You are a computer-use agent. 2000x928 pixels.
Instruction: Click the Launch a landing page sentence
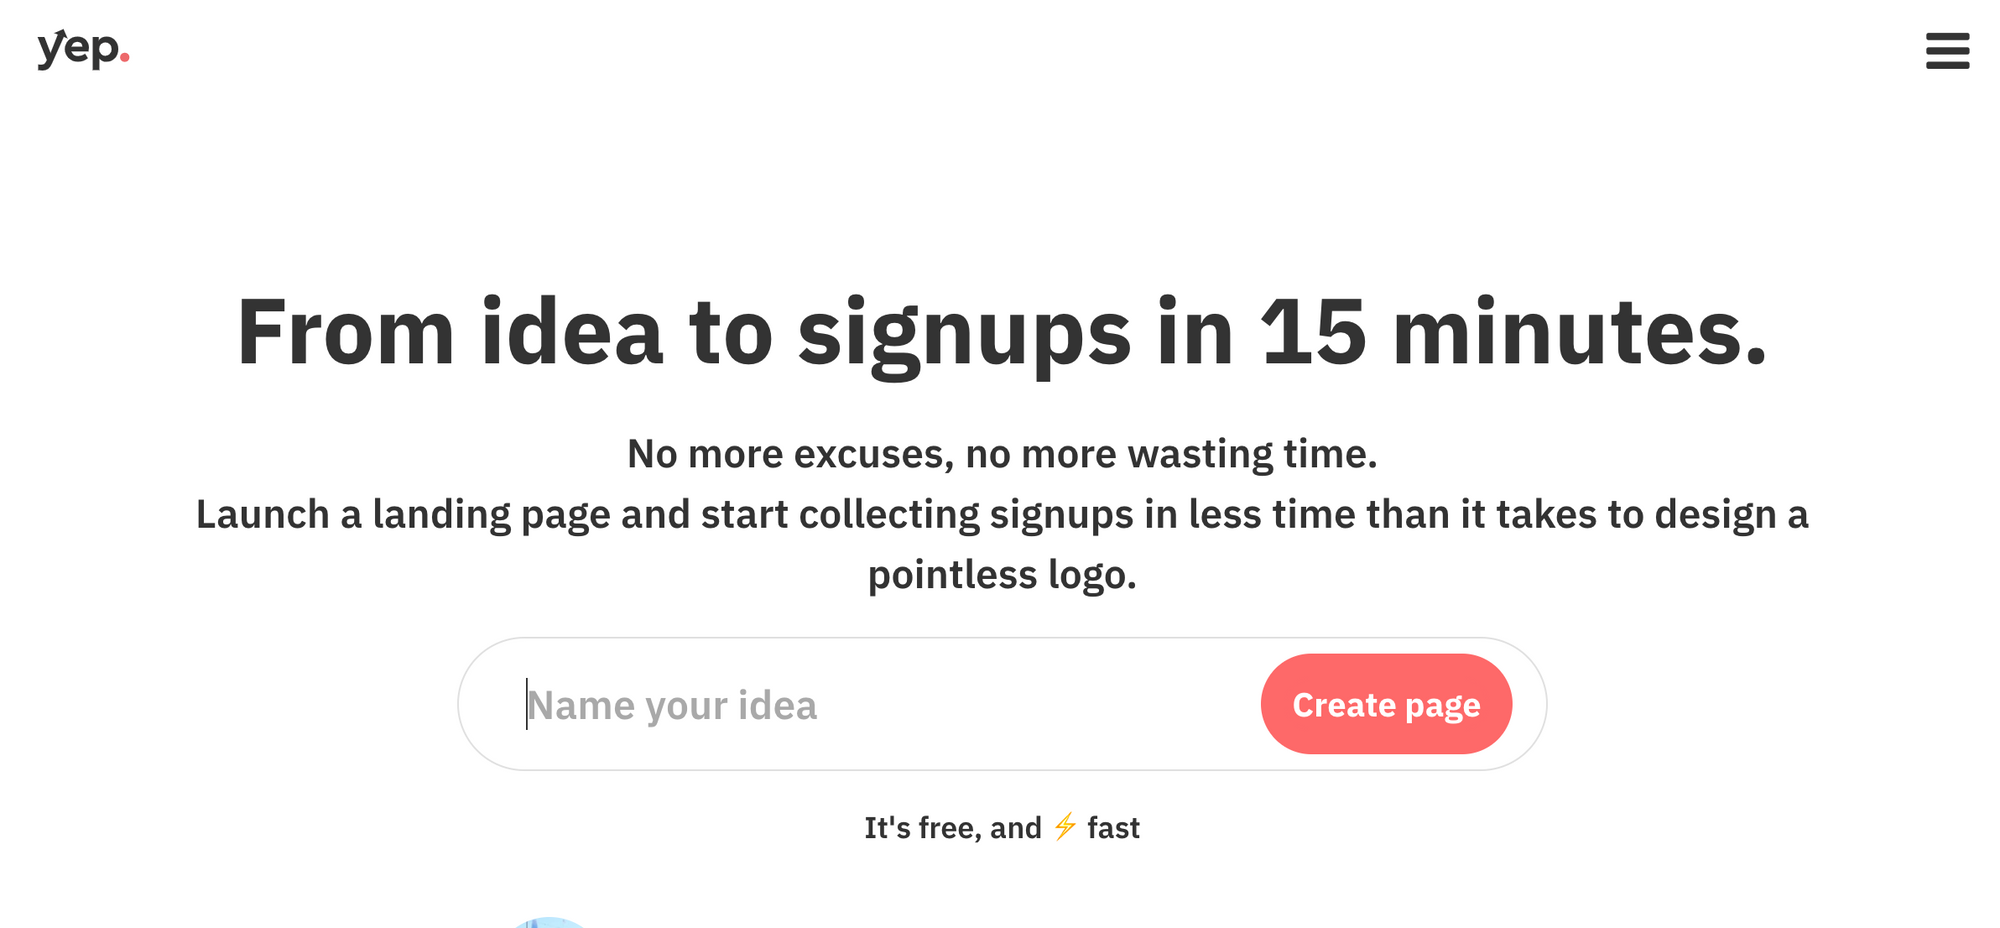click(x=1002, y=544)
